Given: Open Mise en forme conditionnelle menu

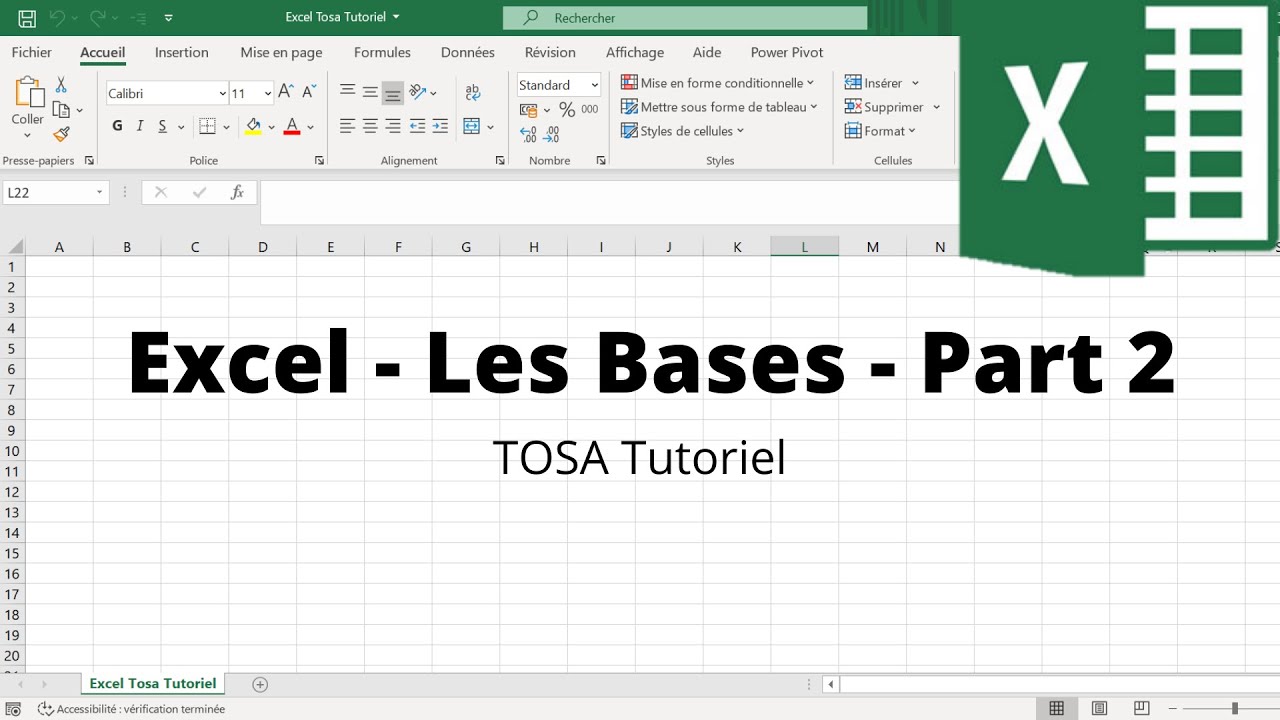Looking at the screenshot, I should coord(718,83).
